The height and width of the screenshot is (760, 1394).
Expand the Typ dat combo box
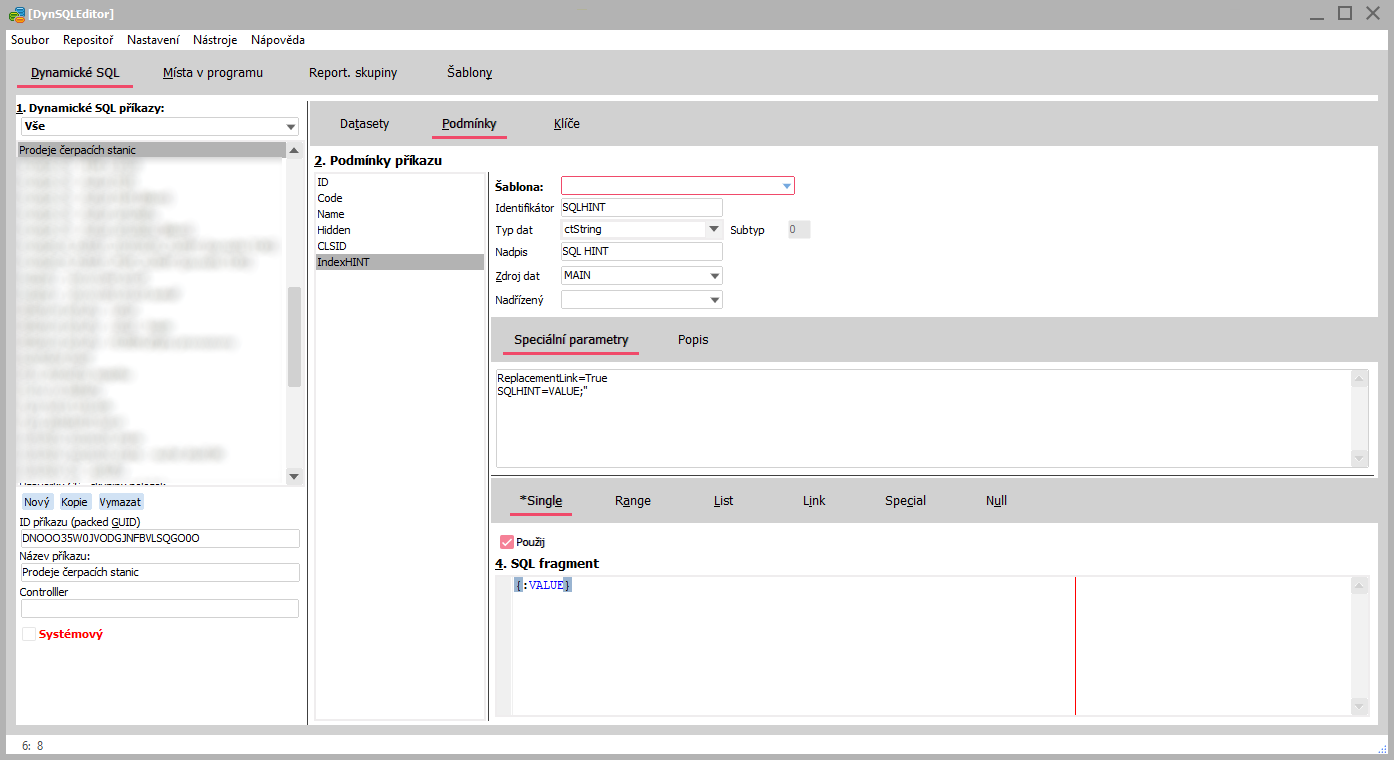pos(714,229)
